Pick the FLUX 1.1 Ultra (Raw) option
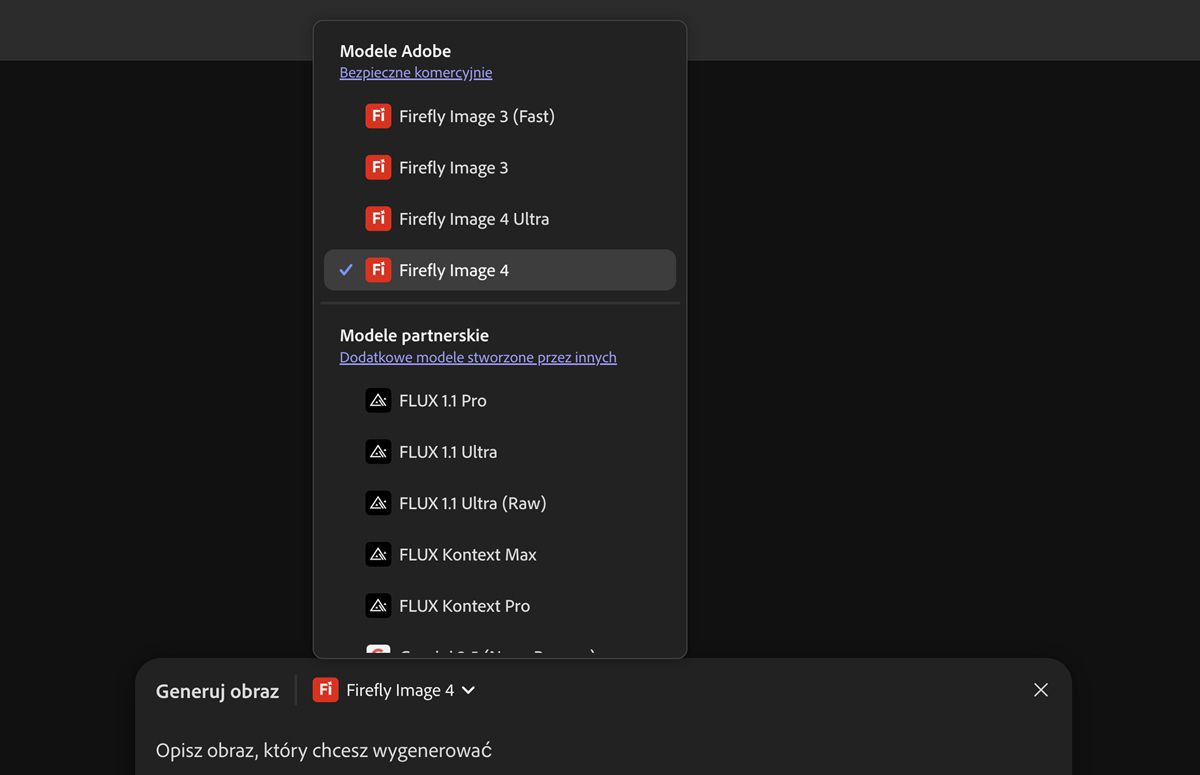The height and width of the screenshot is (775, 1200). pyautogui.click(x=472, y=503)
